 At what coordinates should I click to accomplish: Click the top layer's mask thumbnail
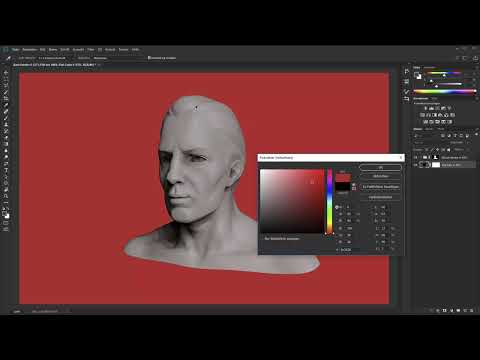click(x=435, y=157)
